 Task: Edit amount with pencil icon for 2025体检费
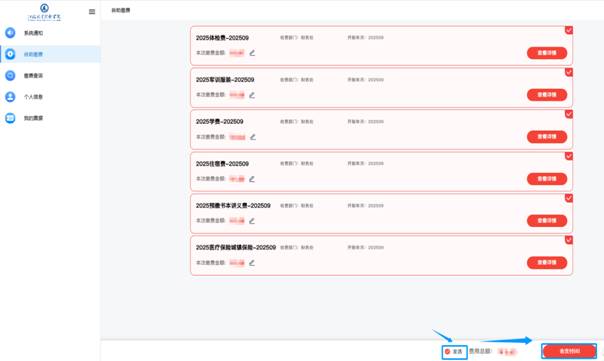(252, 53)
